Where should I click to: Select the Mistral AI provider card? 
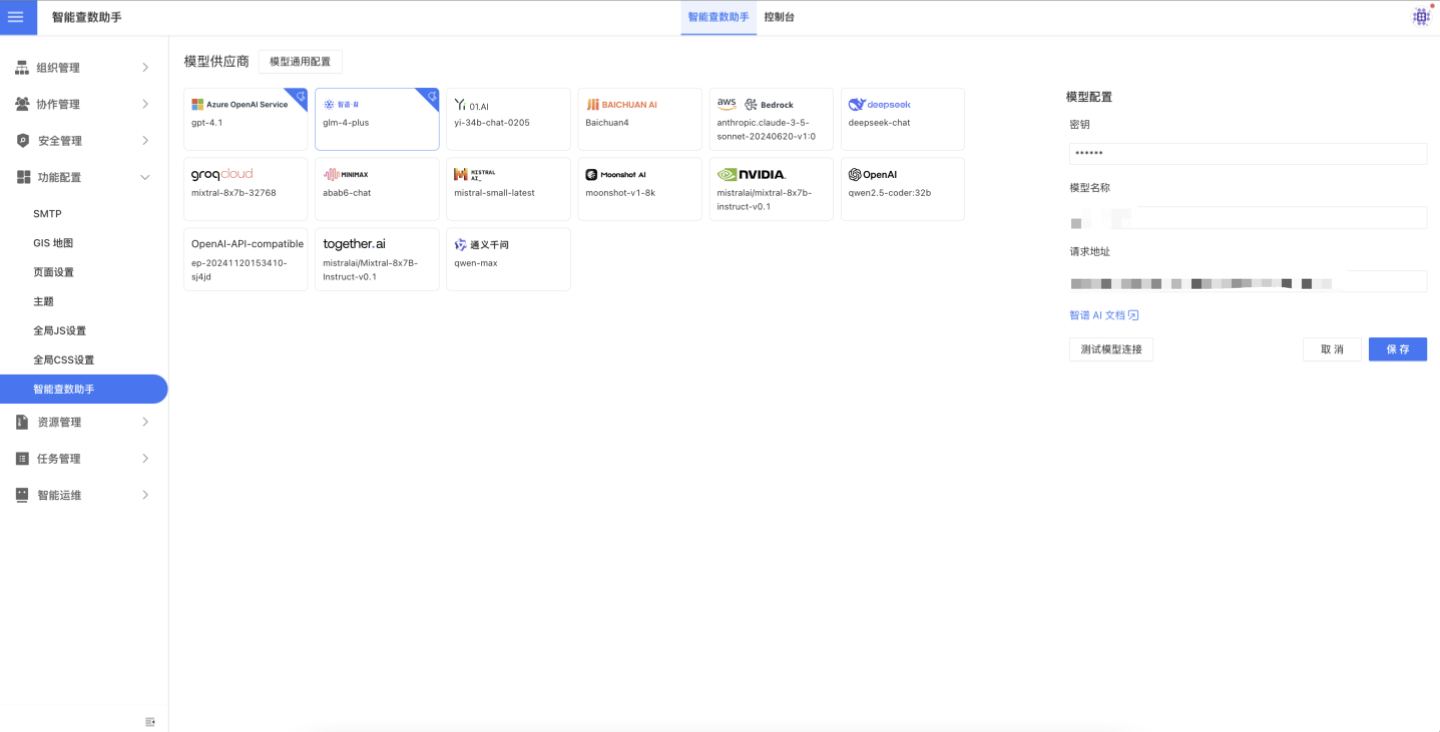click(x=508, y=189)
